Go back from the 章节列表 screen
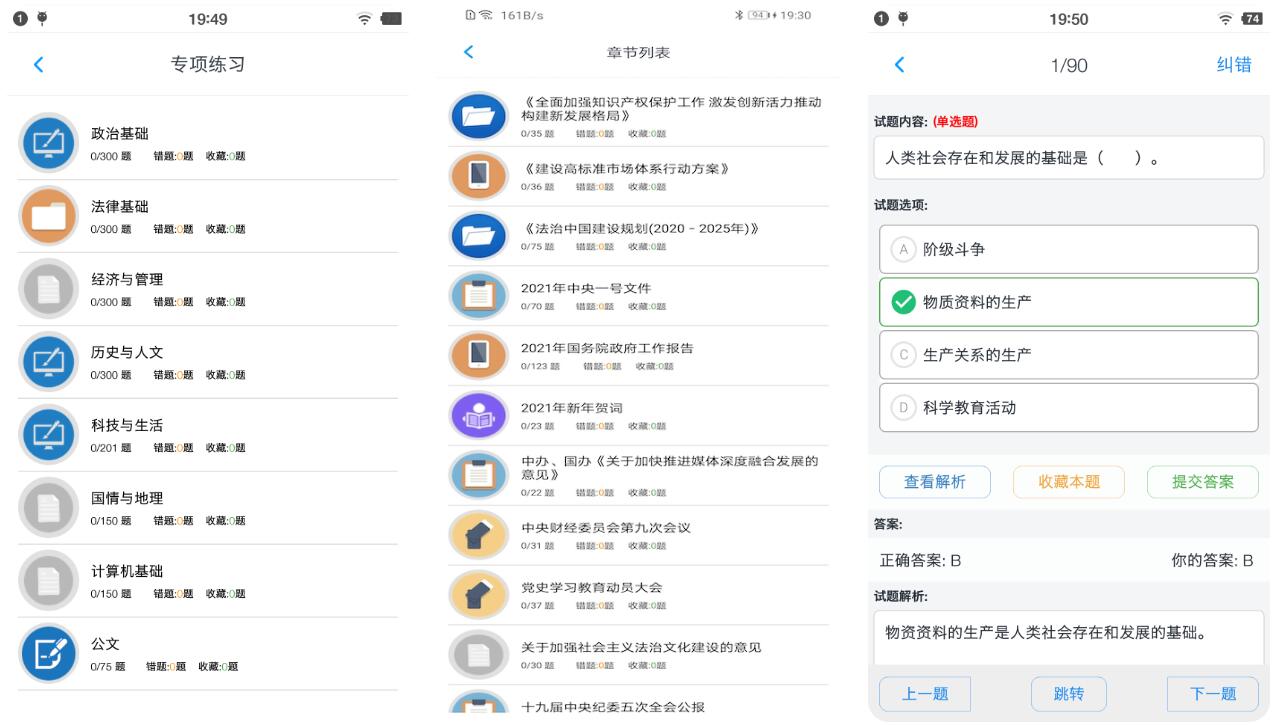The width and height of the screenshot is (1277, 725). 469,52
